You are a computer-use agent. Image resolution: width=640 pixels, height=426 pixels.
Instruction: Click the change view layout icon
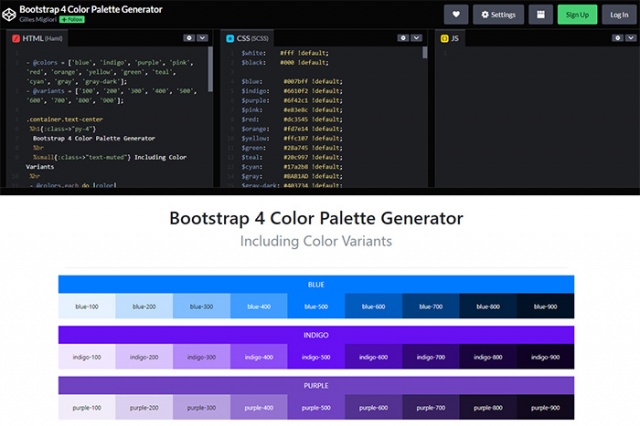(x=541, y=15)
